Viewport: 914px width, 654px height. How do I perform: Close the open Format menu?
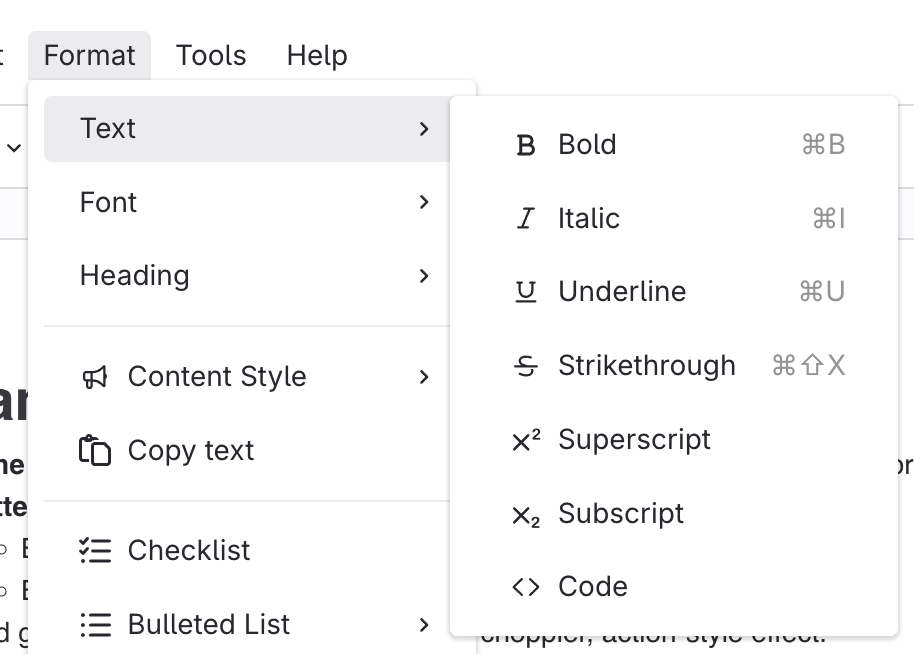click(90, 55)
